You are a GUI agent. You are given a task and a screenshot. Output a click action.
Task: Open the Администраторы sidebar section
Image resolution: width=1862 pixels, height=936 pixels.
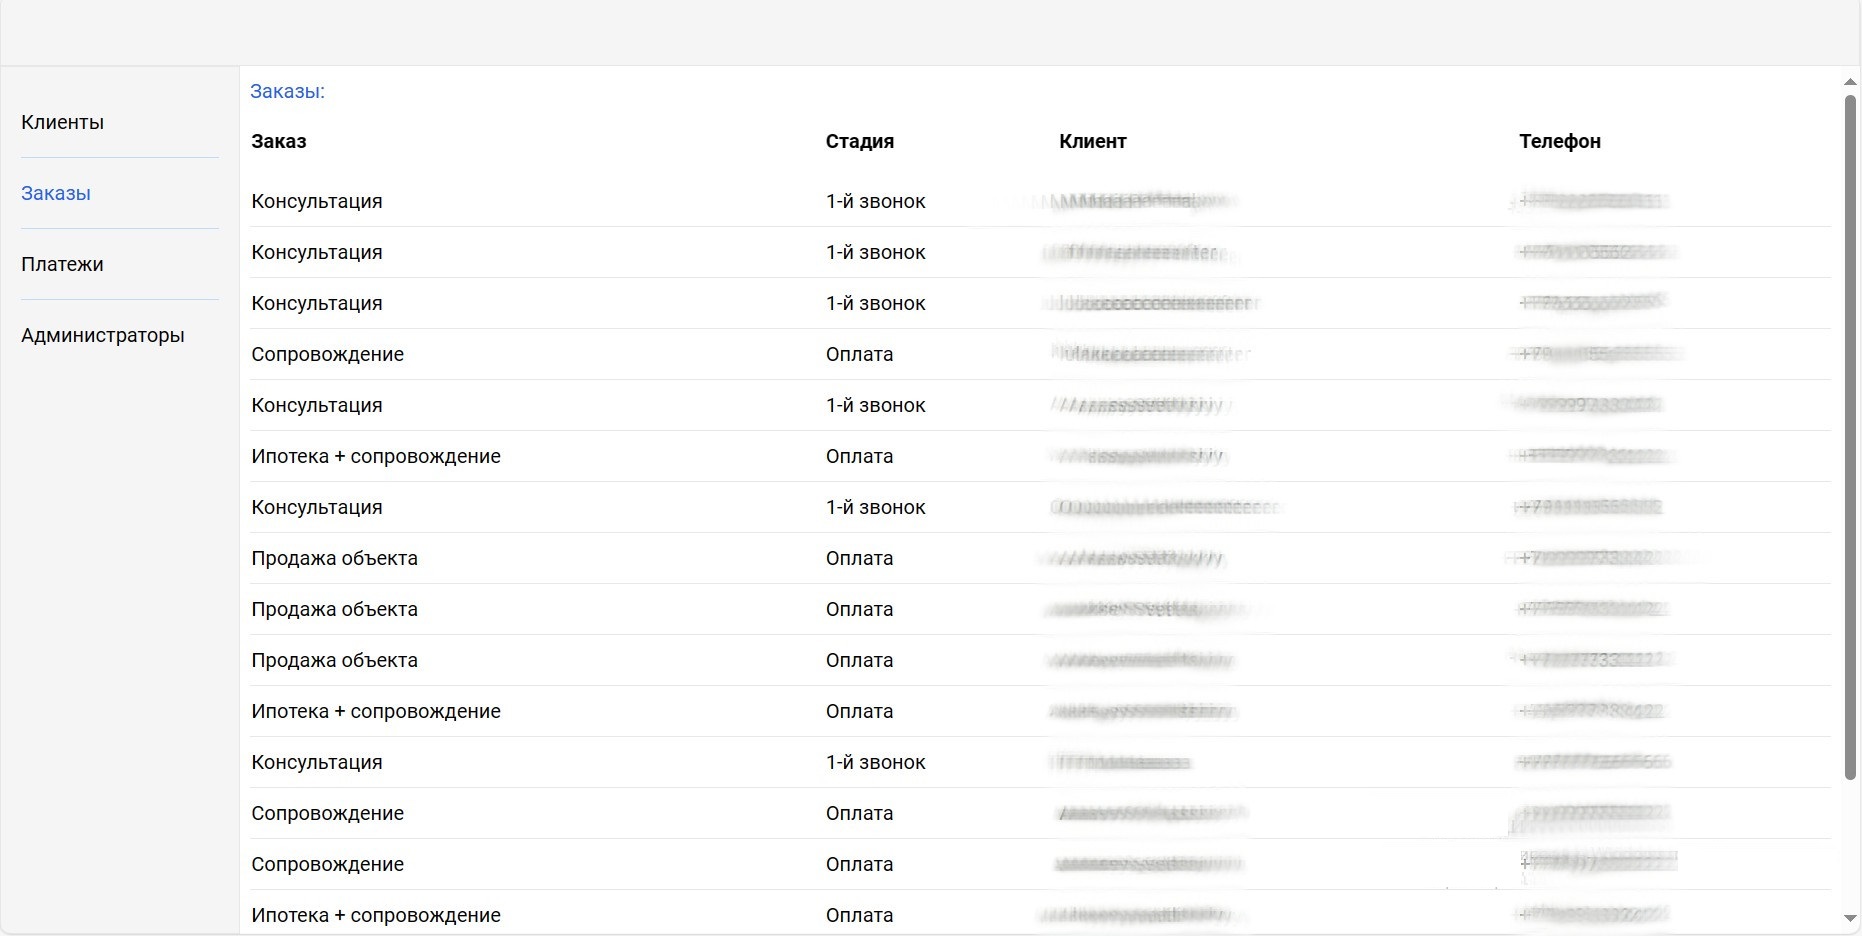click(103, 335)
